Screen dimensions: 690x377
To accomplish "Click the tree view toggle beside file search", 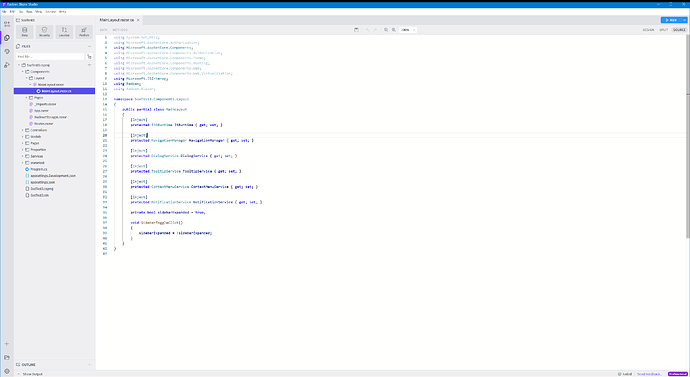I will 89,57.
